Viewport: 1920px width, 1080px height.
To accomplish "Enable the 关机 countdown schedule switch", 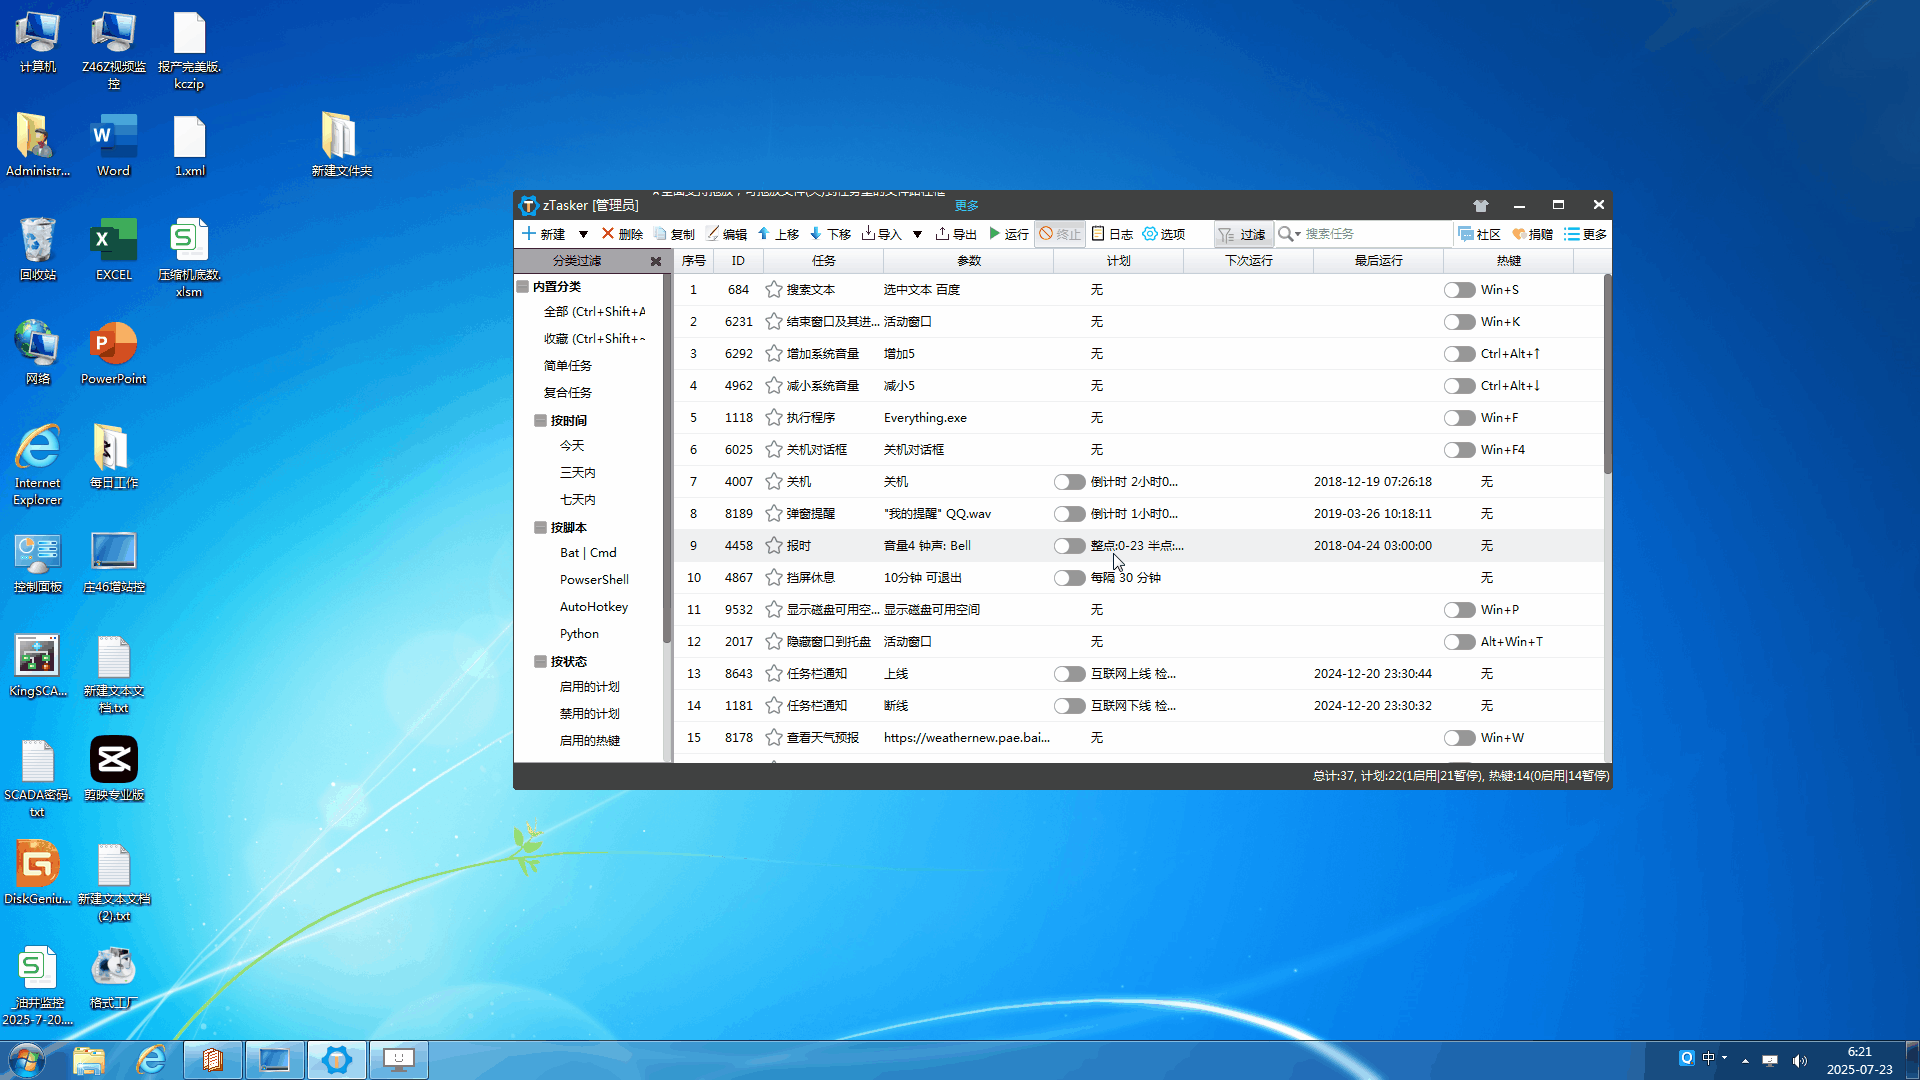I will [1069, 482].
